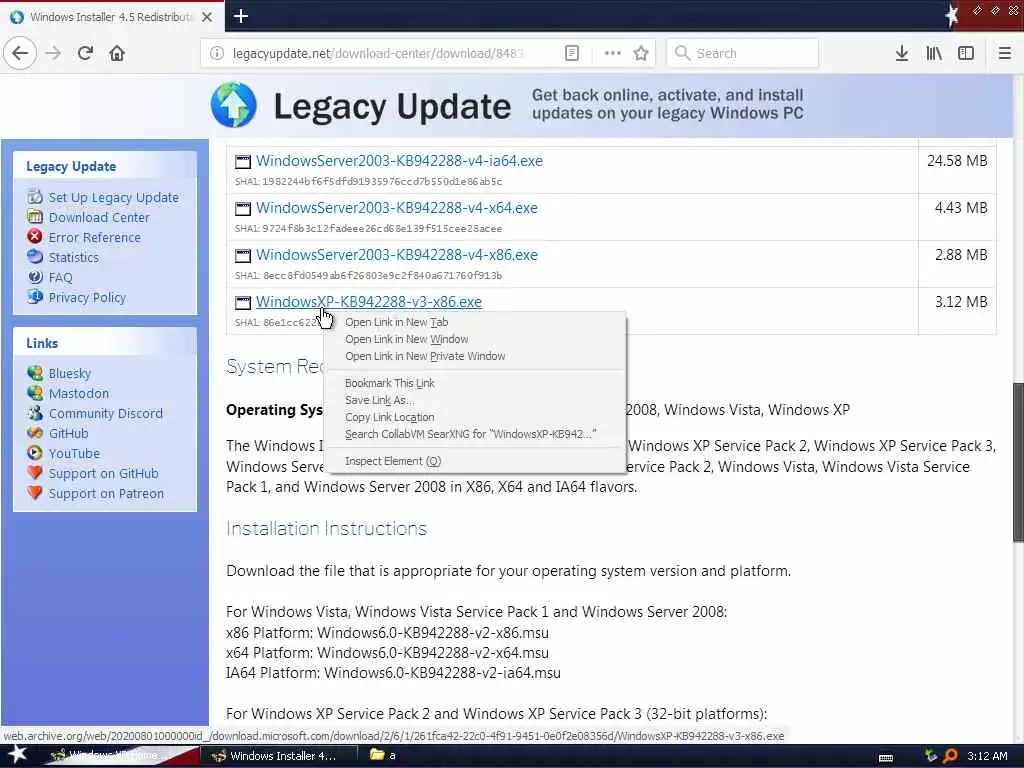
Task: Choose Open Link in New Private Window
Action: coord(425,356)
